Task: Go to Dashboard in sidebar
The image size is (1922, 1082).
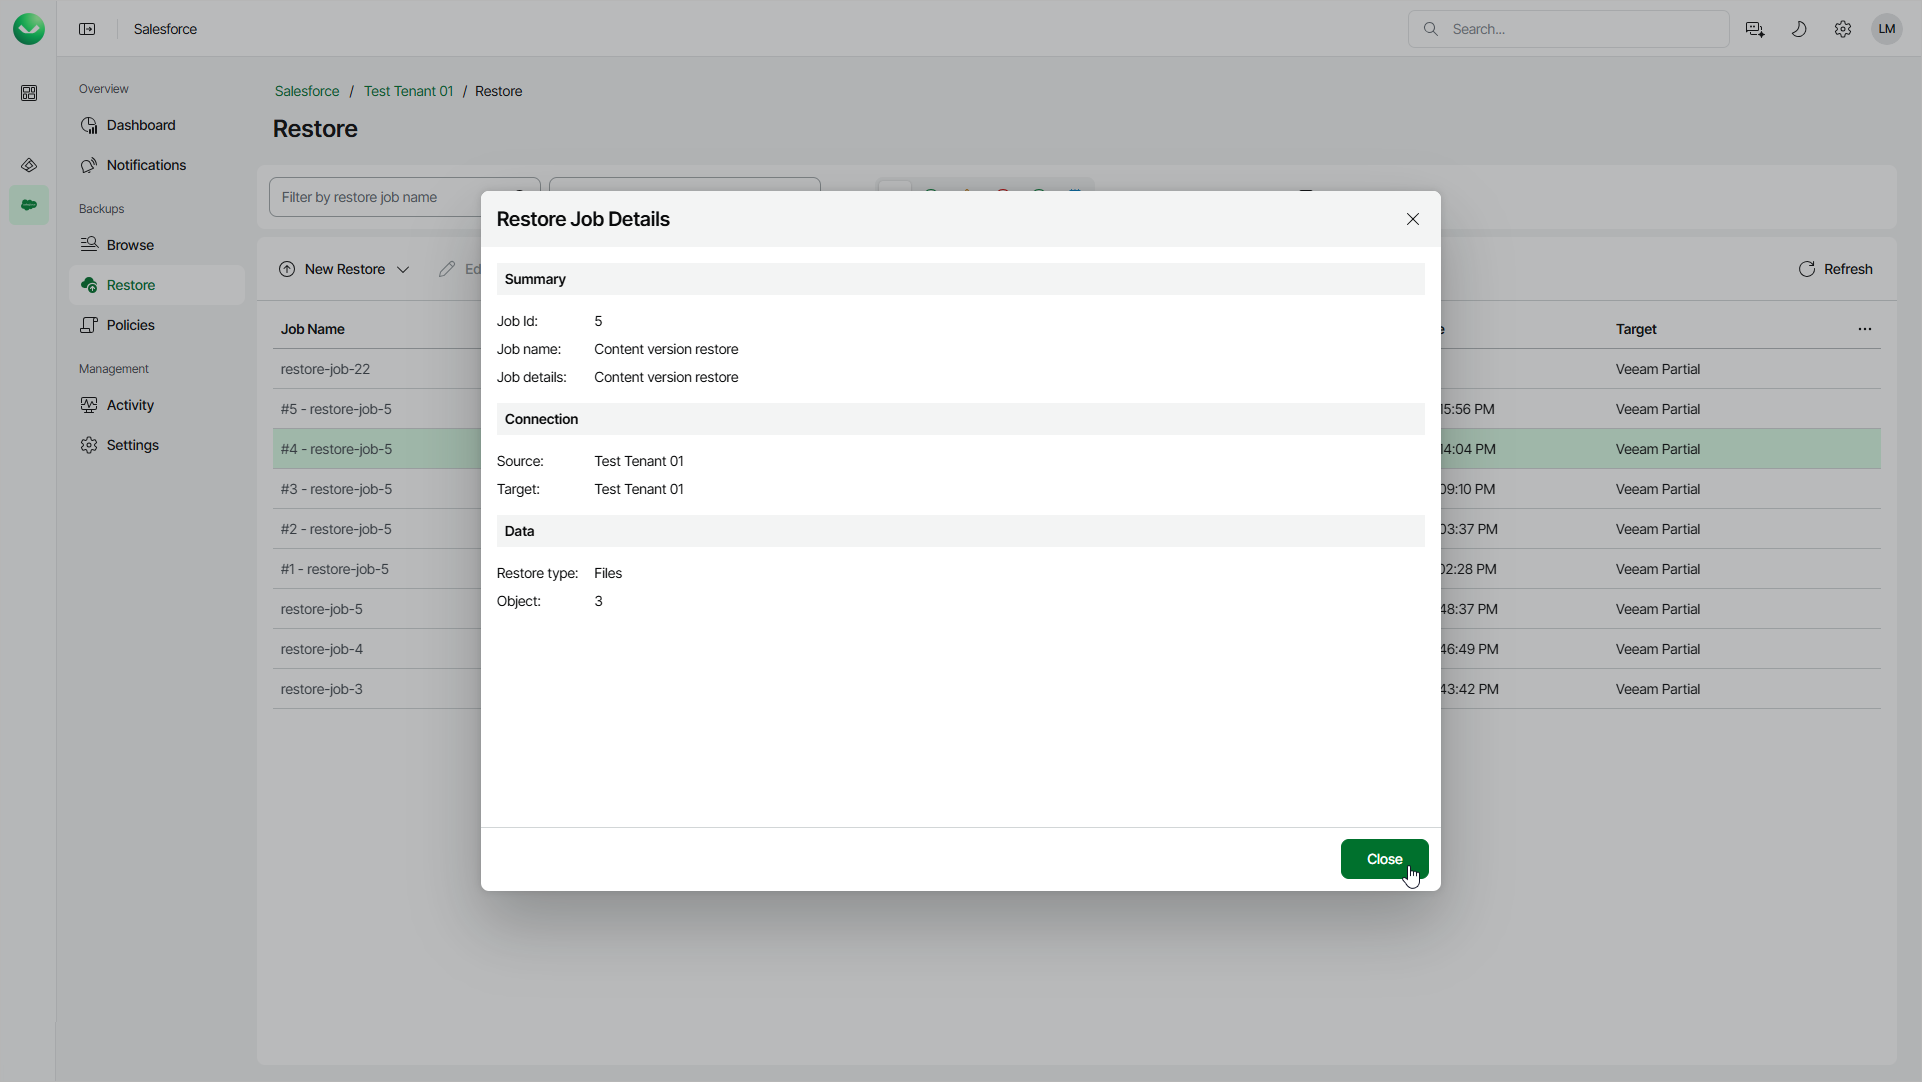Action: (x=141, y=125)
